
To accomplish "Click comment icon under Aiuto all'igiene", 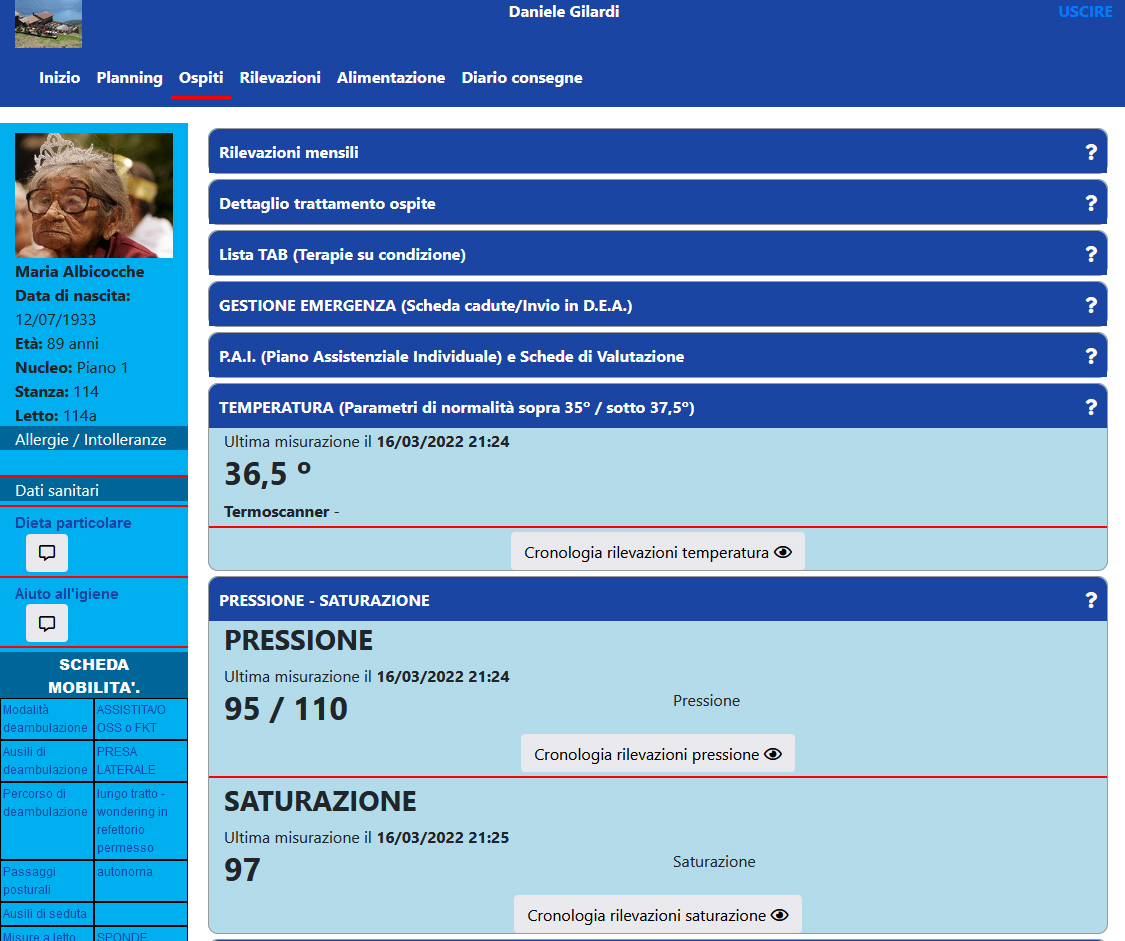I will (x=47, y=623).
